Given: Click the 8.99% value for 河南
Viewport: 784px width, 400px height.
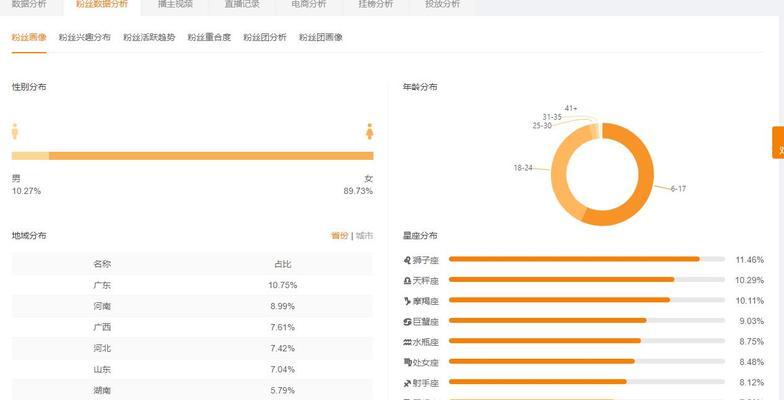Looking at the screenshot, I should (x=282, y=306).
